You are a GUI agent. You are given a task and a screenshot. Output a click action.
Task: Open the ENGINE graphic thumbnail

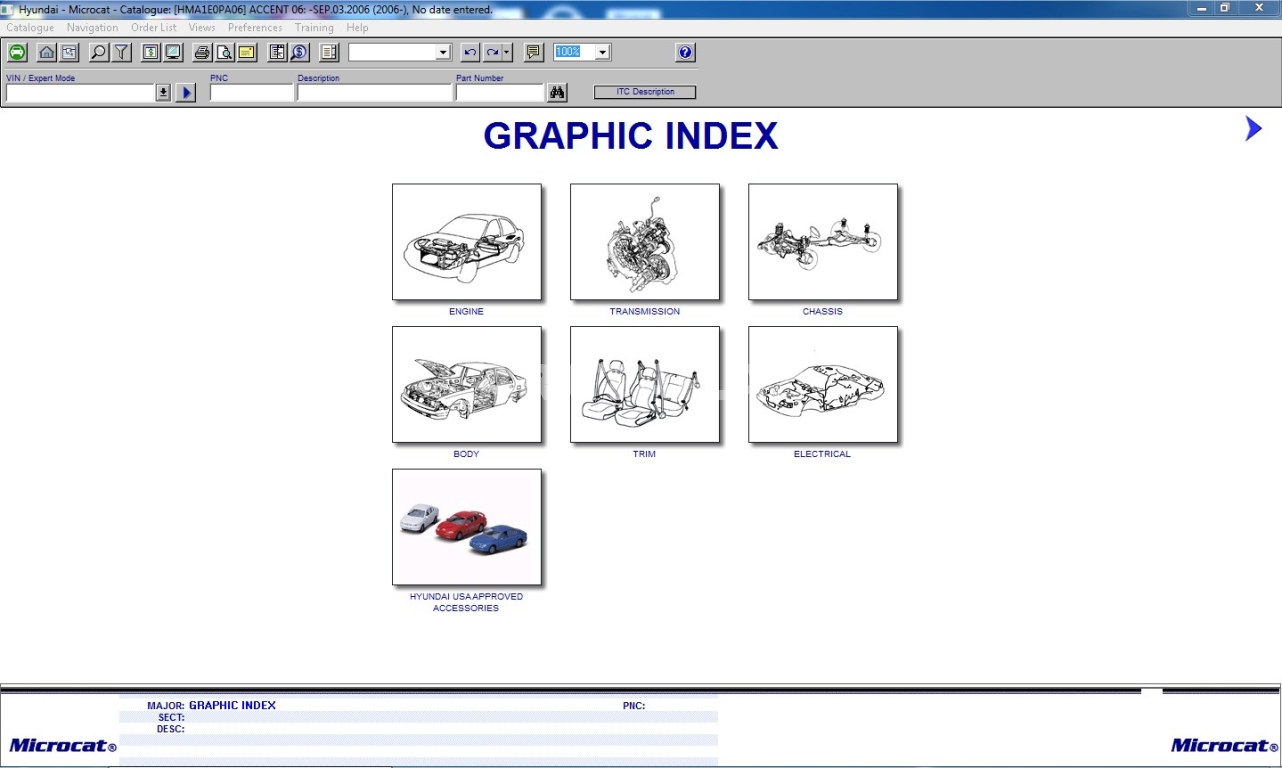[x=467, y=242]
